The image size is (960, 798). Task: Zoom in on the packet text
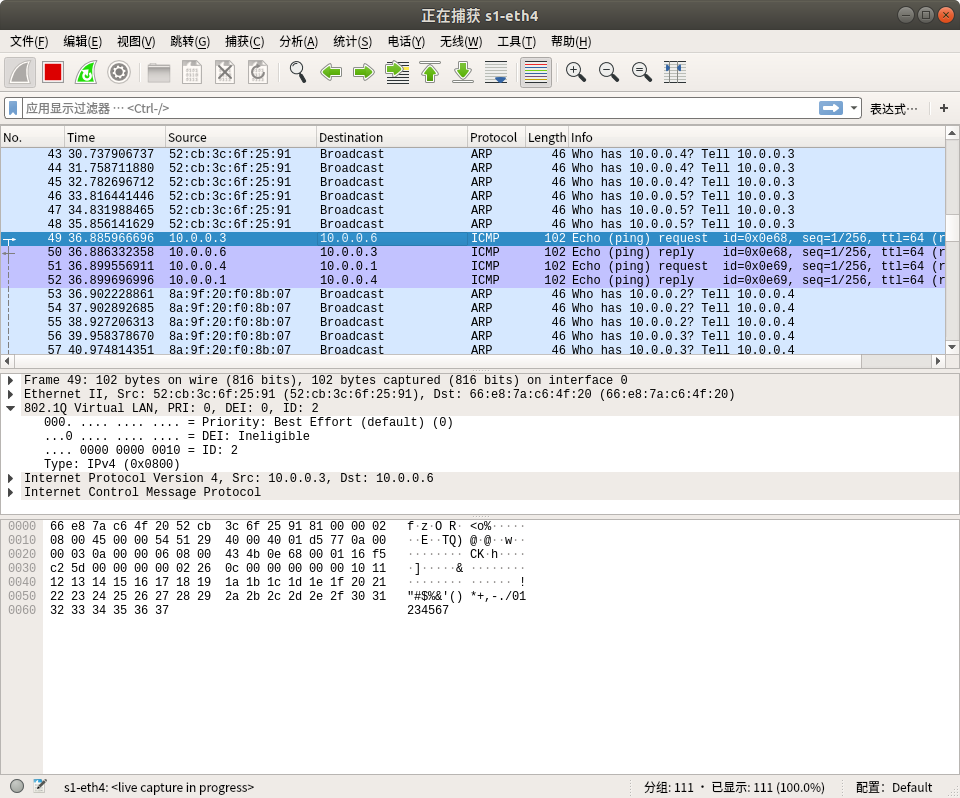[x=576, y=72]
